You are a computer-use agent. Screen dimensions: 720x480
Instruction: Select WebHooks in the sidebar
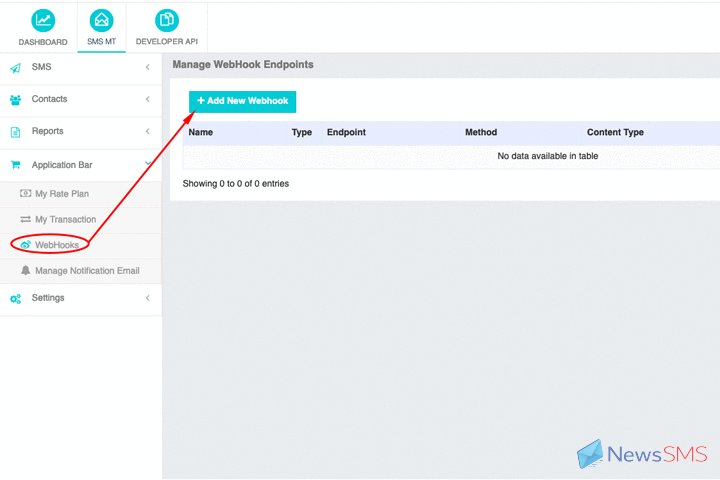(x=56, y=245)
